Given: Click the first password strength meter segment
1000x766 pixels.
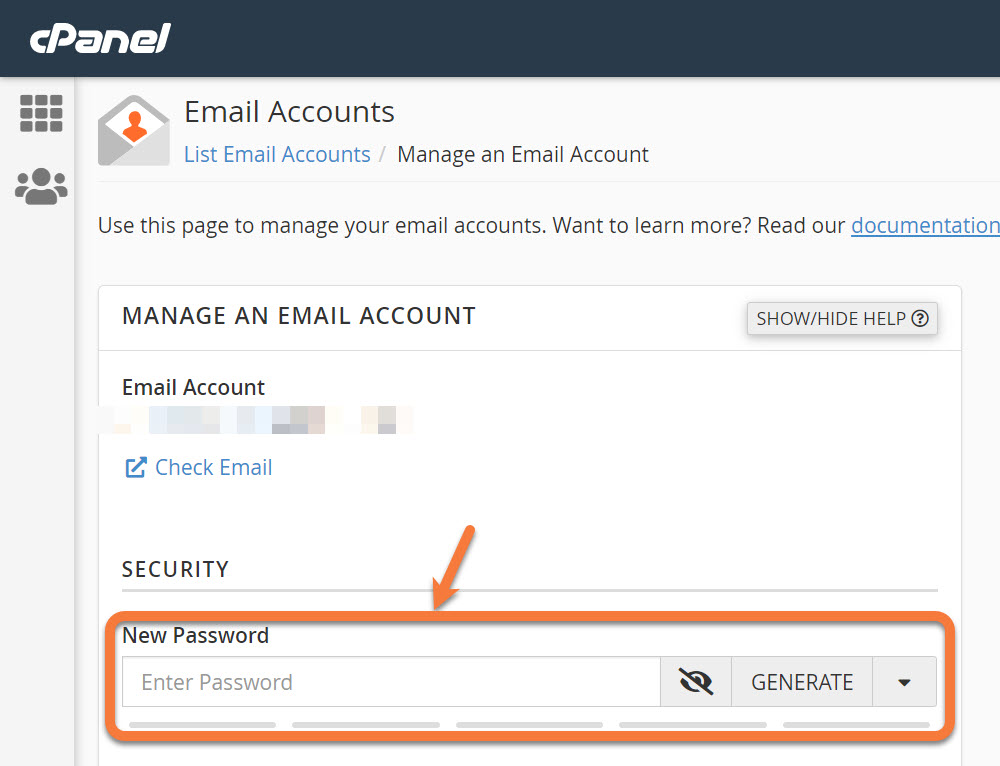Looking at the screenshot, I should point(202,724).
